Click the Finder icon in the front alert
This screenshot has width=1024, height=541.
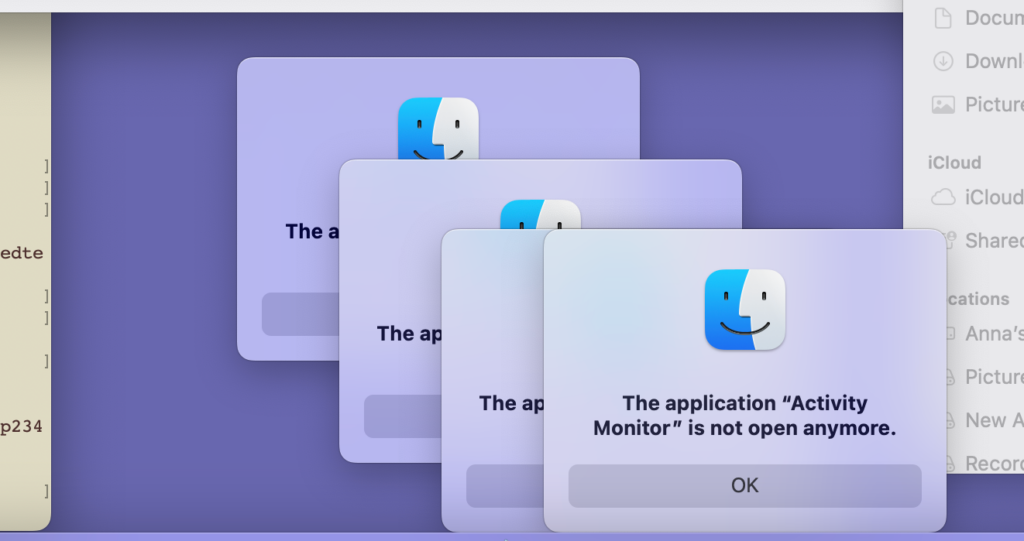pos(744,310)
